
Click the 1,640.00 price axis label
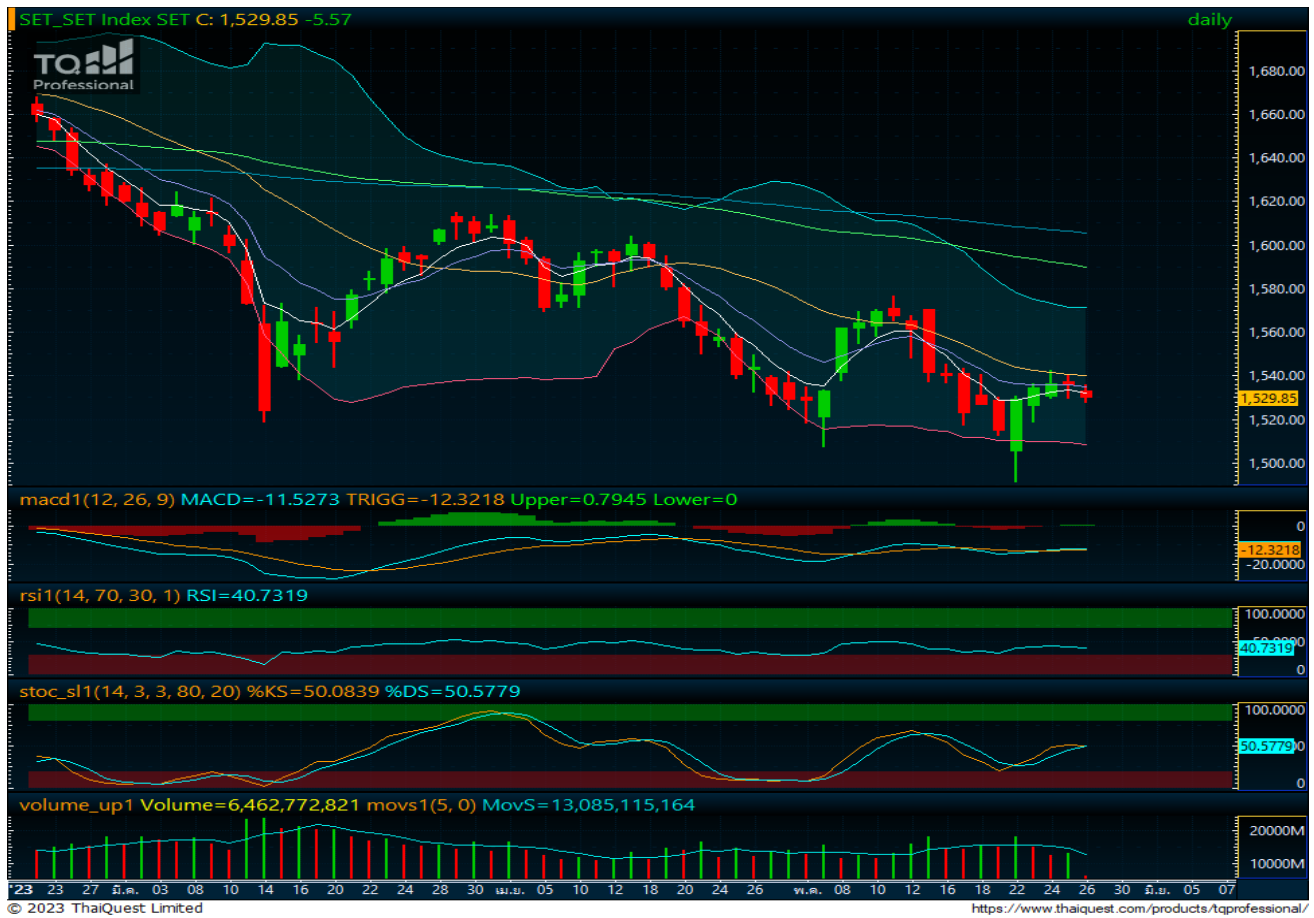point(1274,158)
